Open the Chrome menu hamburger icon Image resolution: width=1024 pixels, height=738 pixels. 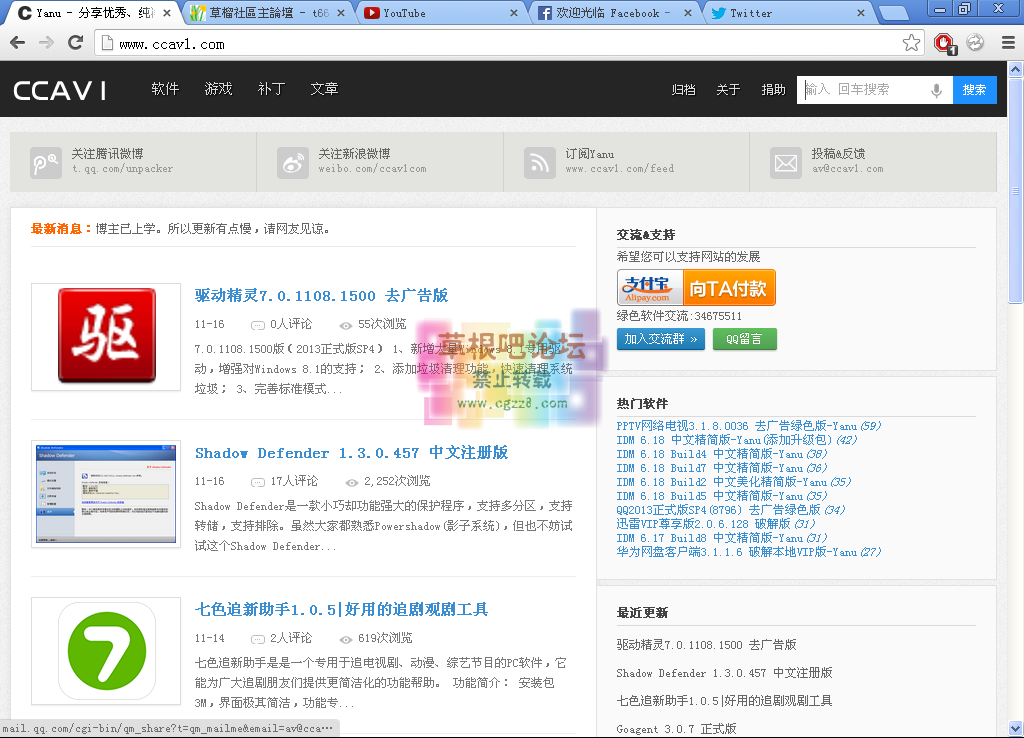click(x=1007, y=43)
